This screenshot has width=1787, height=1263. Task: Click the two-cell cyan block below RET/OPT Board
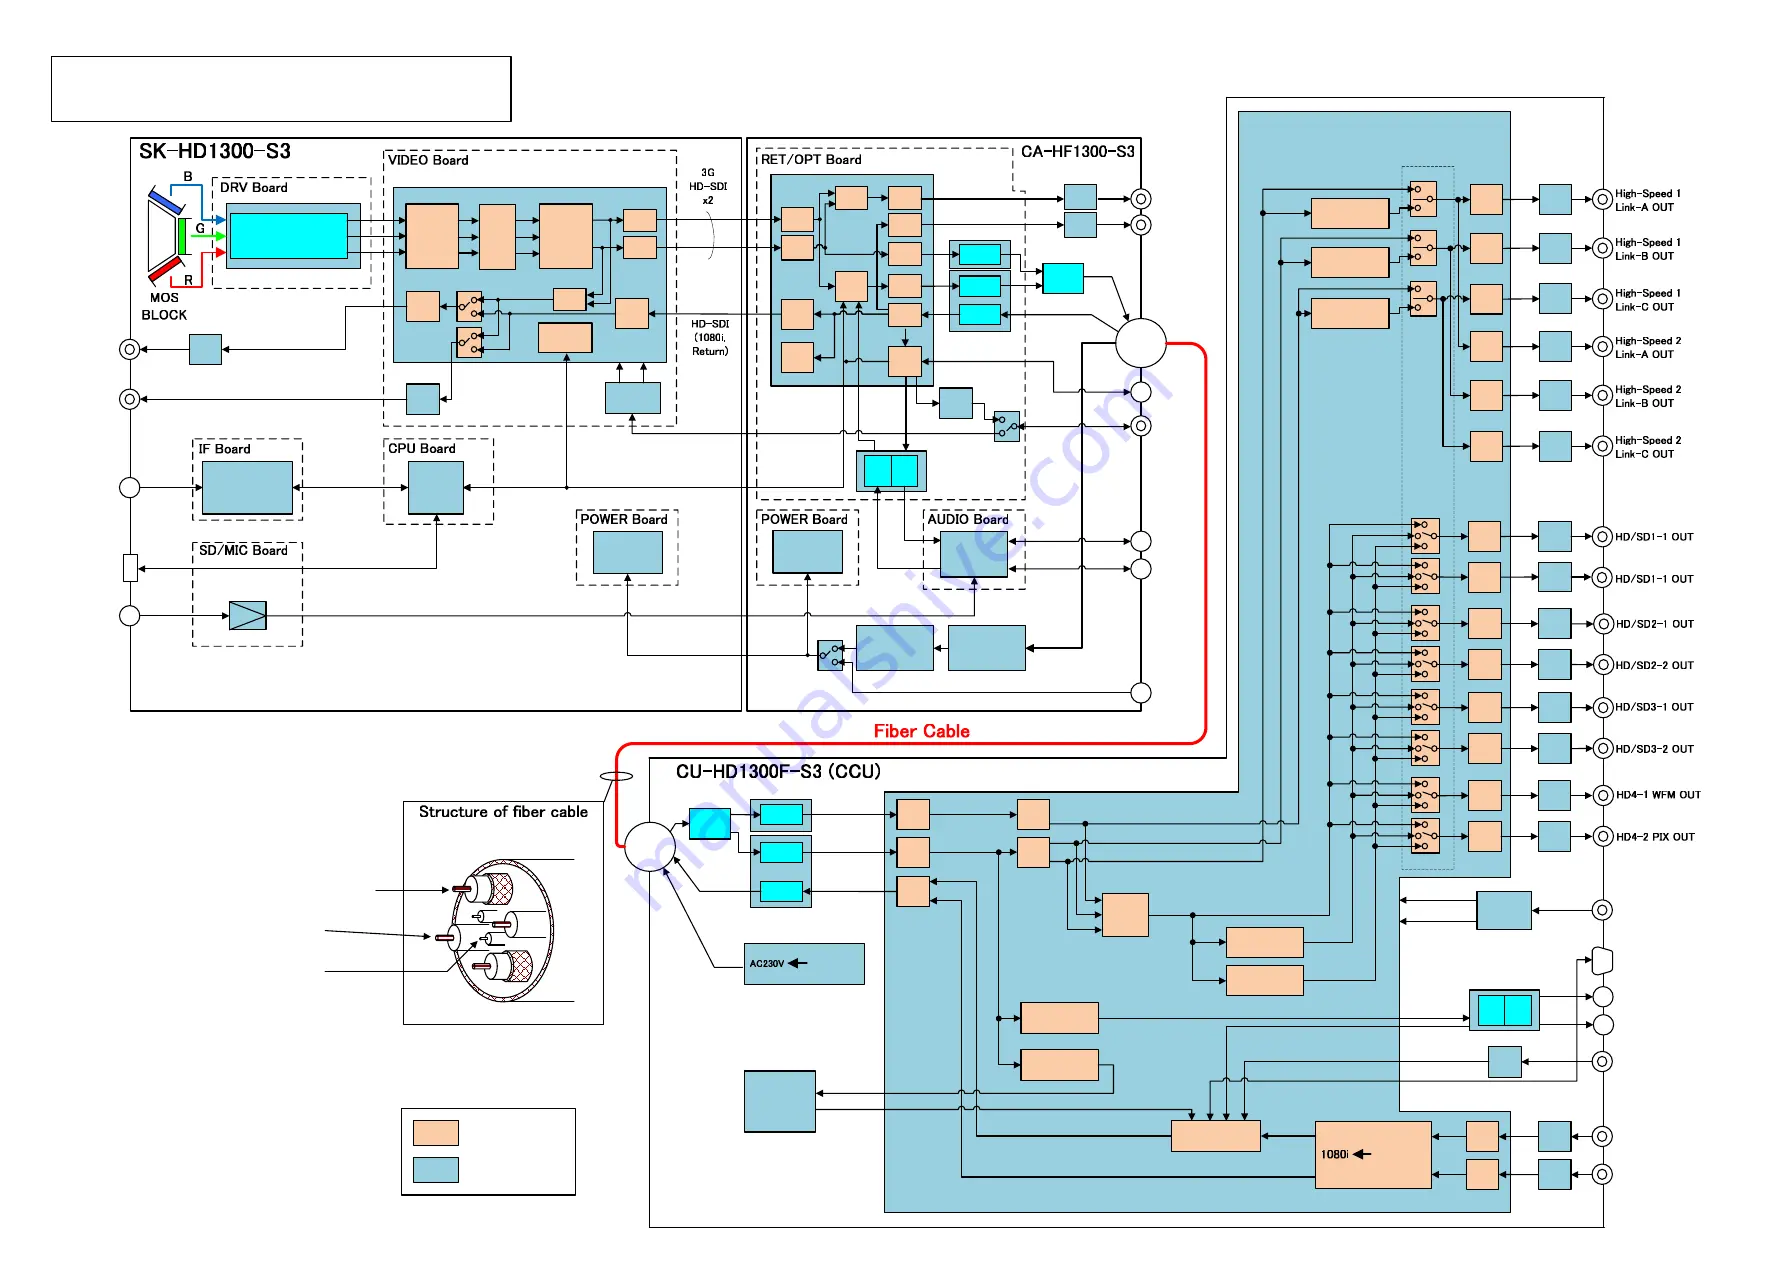click(891, 471)
